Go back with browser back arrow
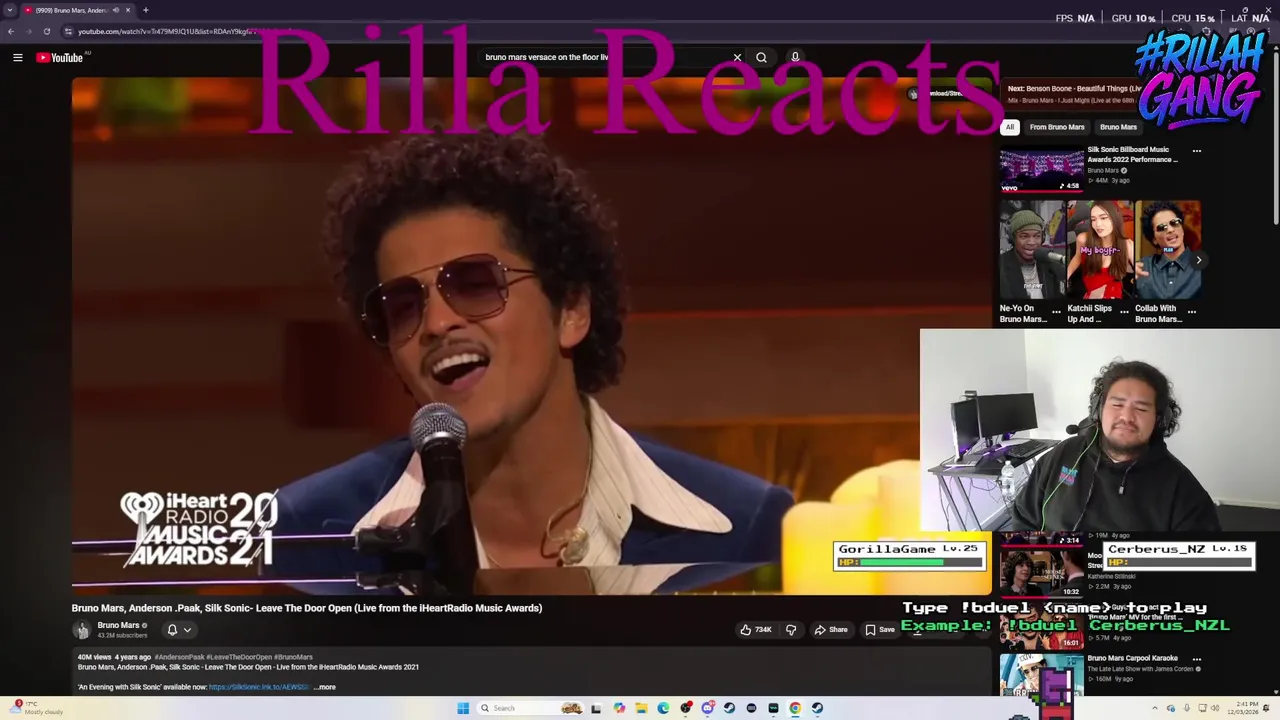The height and width of the screenshot is (720, 1280). 11,31
